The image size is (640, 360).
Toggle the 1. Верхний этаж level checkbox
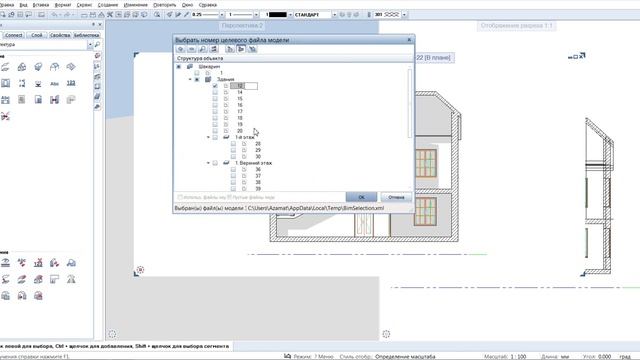[215, 163]
